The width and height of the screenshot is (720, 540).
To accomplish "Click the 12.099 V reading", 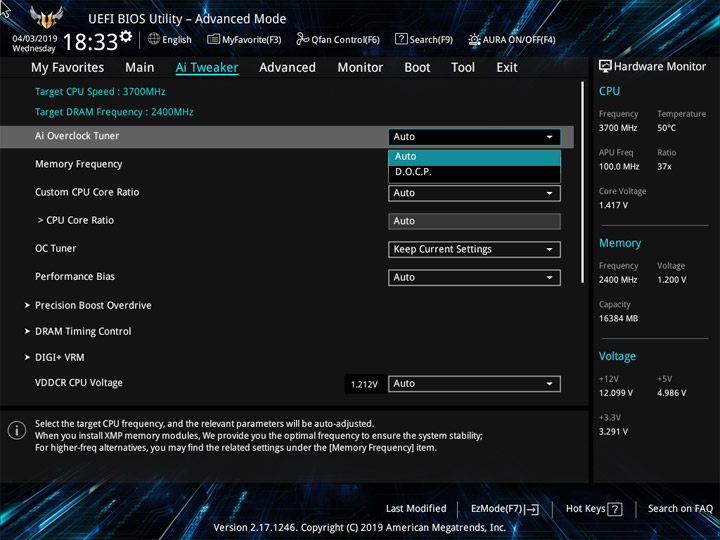I will pyautogui.click(x=616, y=393).
